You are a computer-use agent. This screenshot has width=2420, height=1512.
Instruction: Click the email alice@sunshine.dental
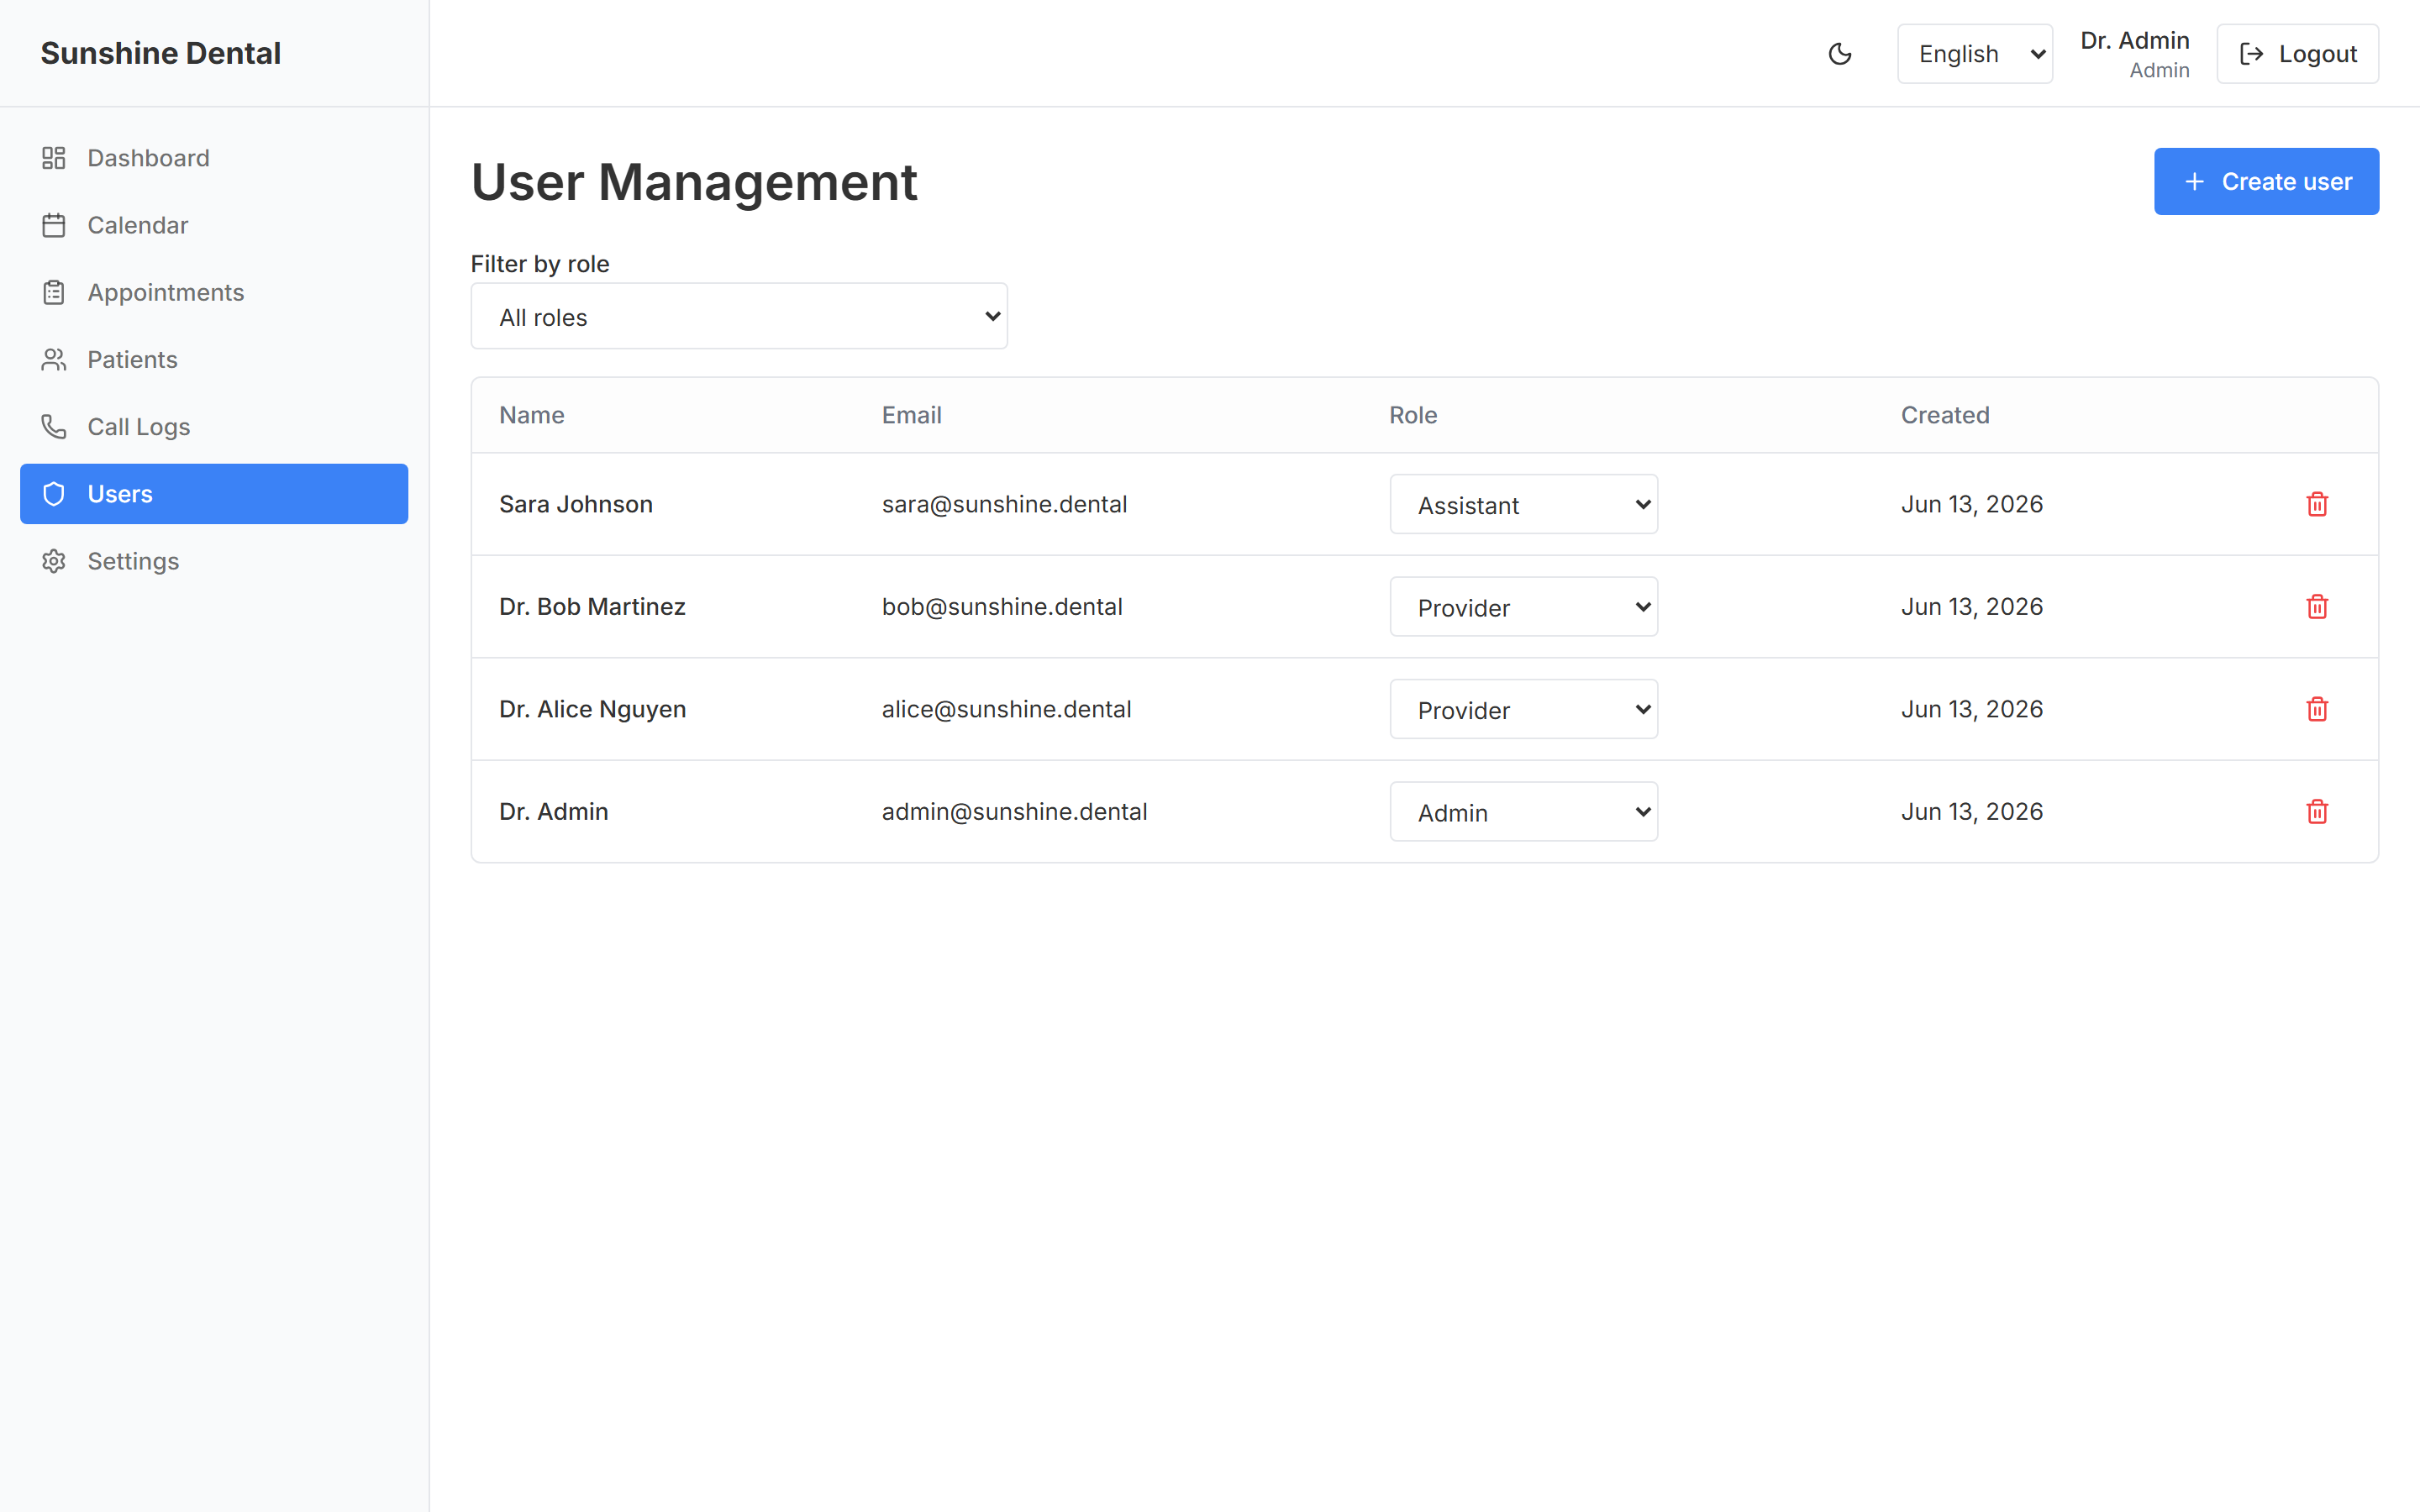1006,709
